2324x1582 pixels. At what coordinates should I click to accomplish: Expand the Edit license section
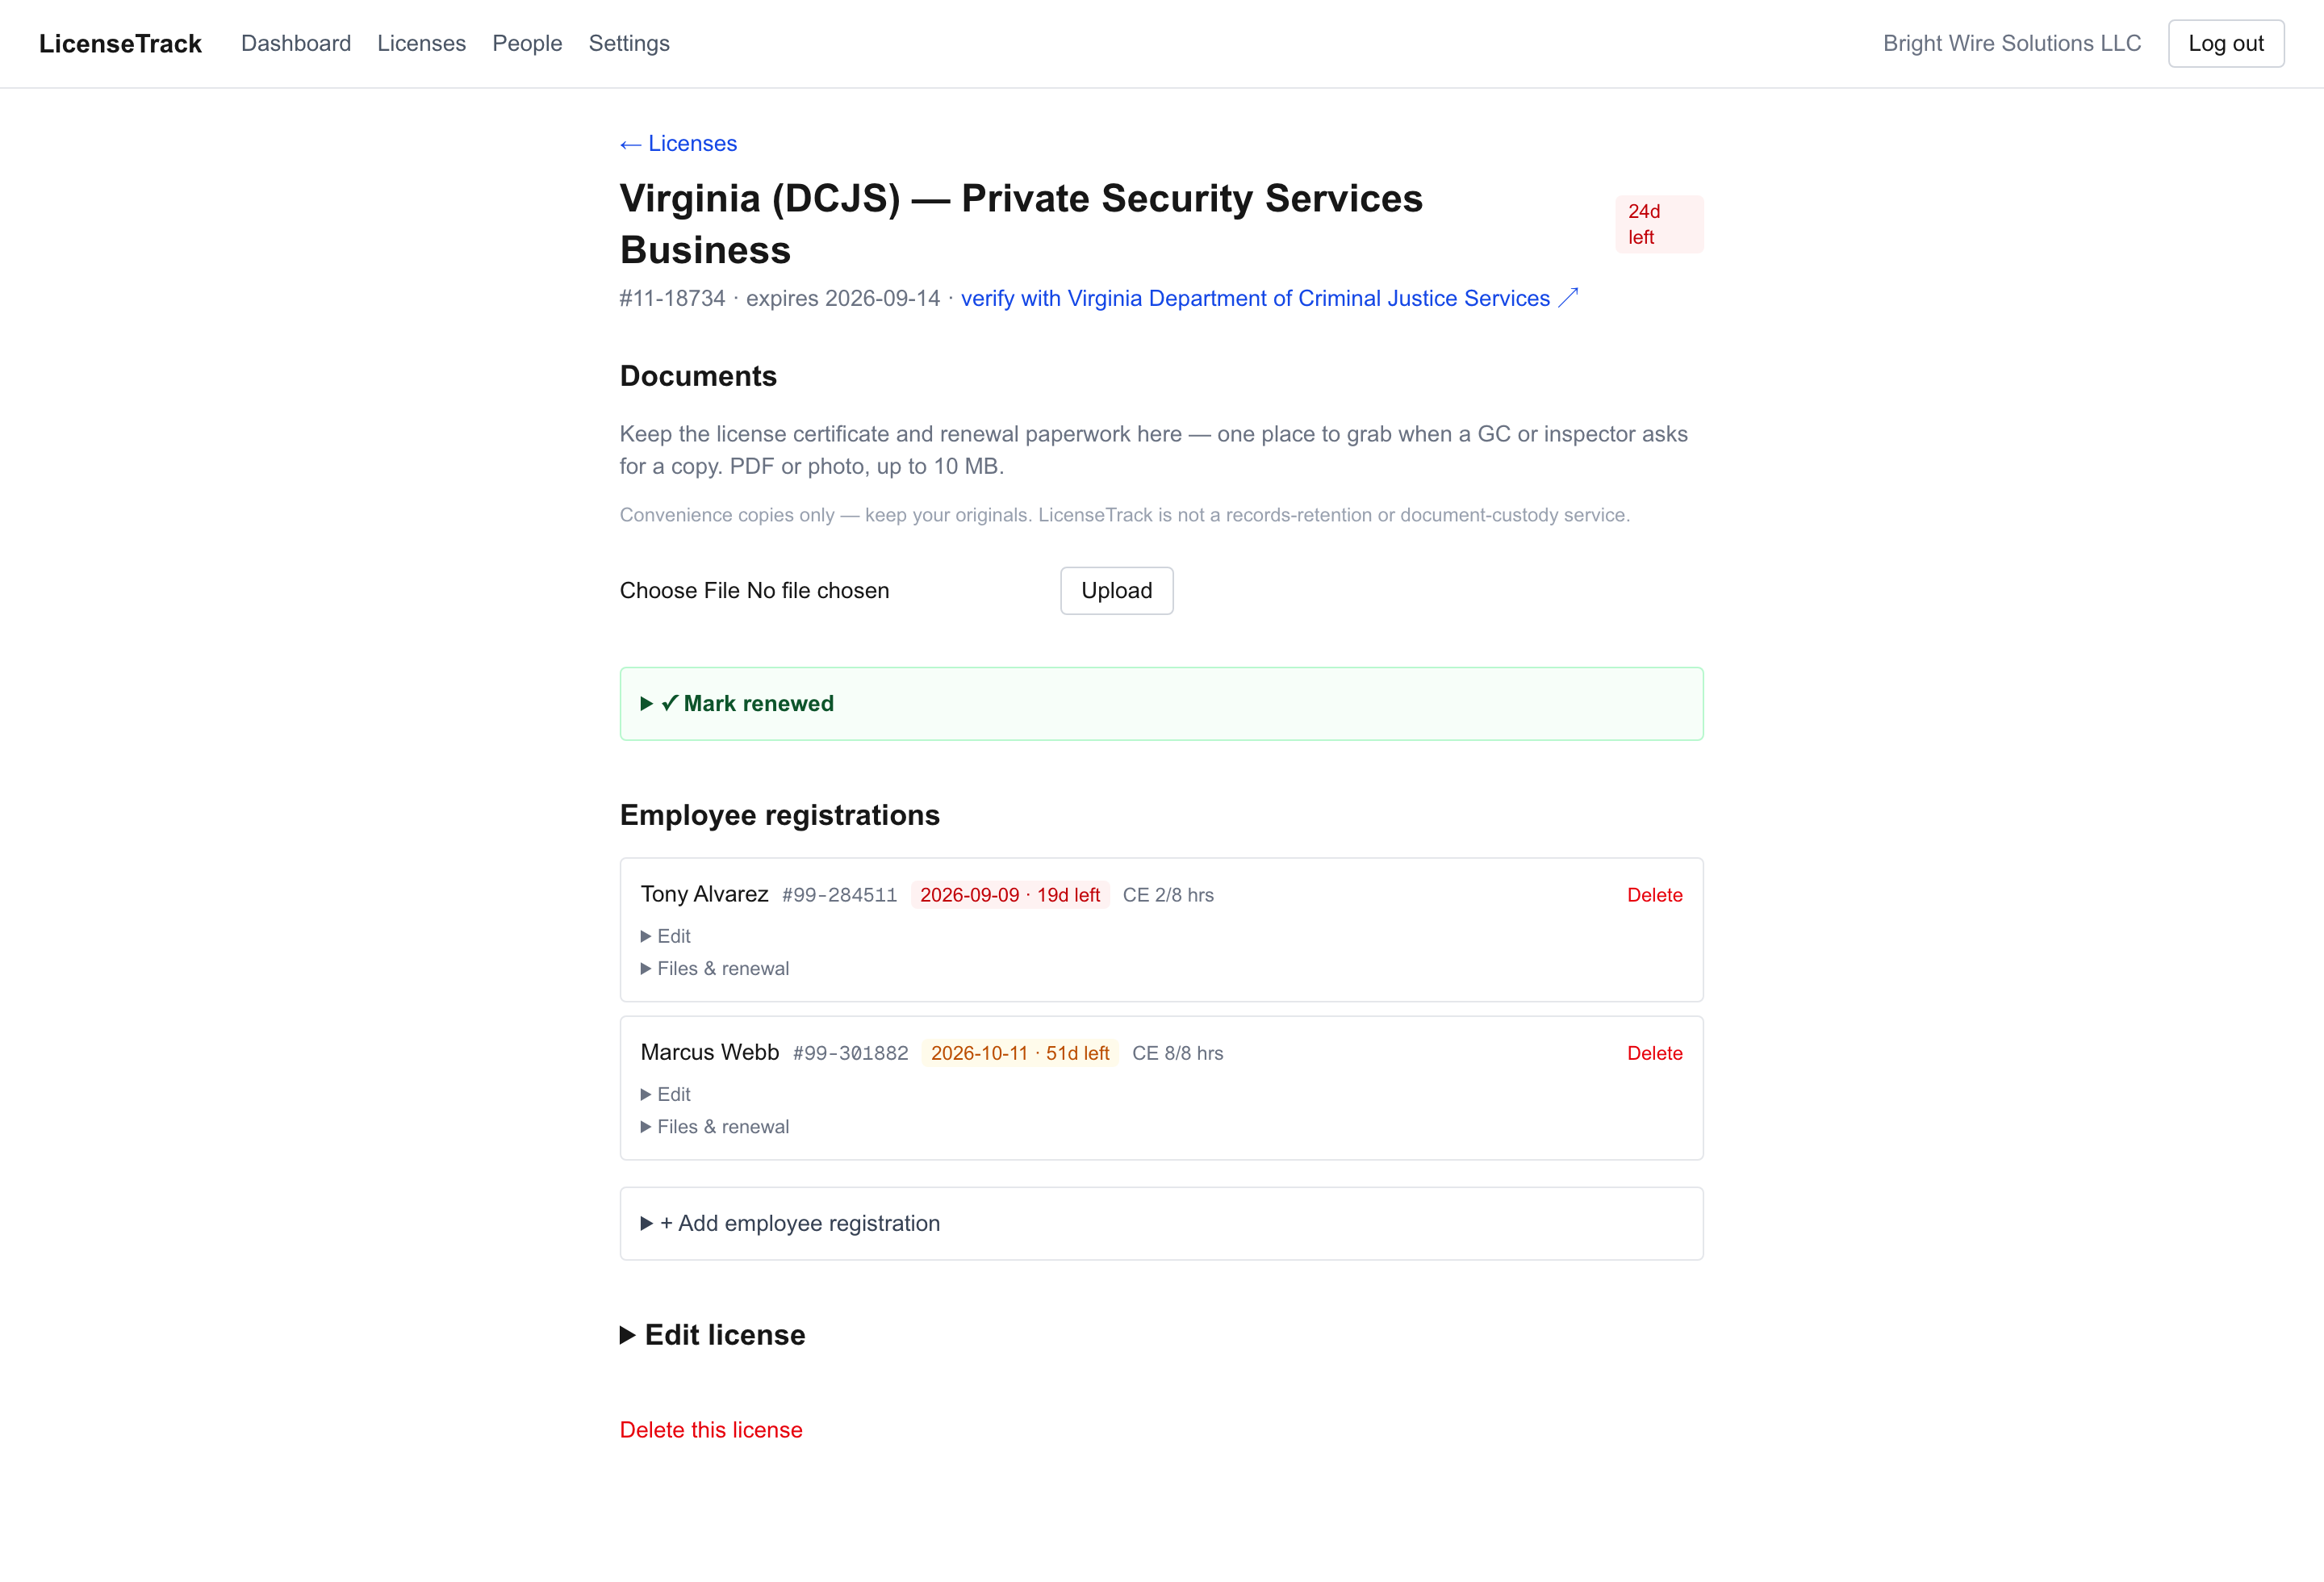coord(713,1335)
